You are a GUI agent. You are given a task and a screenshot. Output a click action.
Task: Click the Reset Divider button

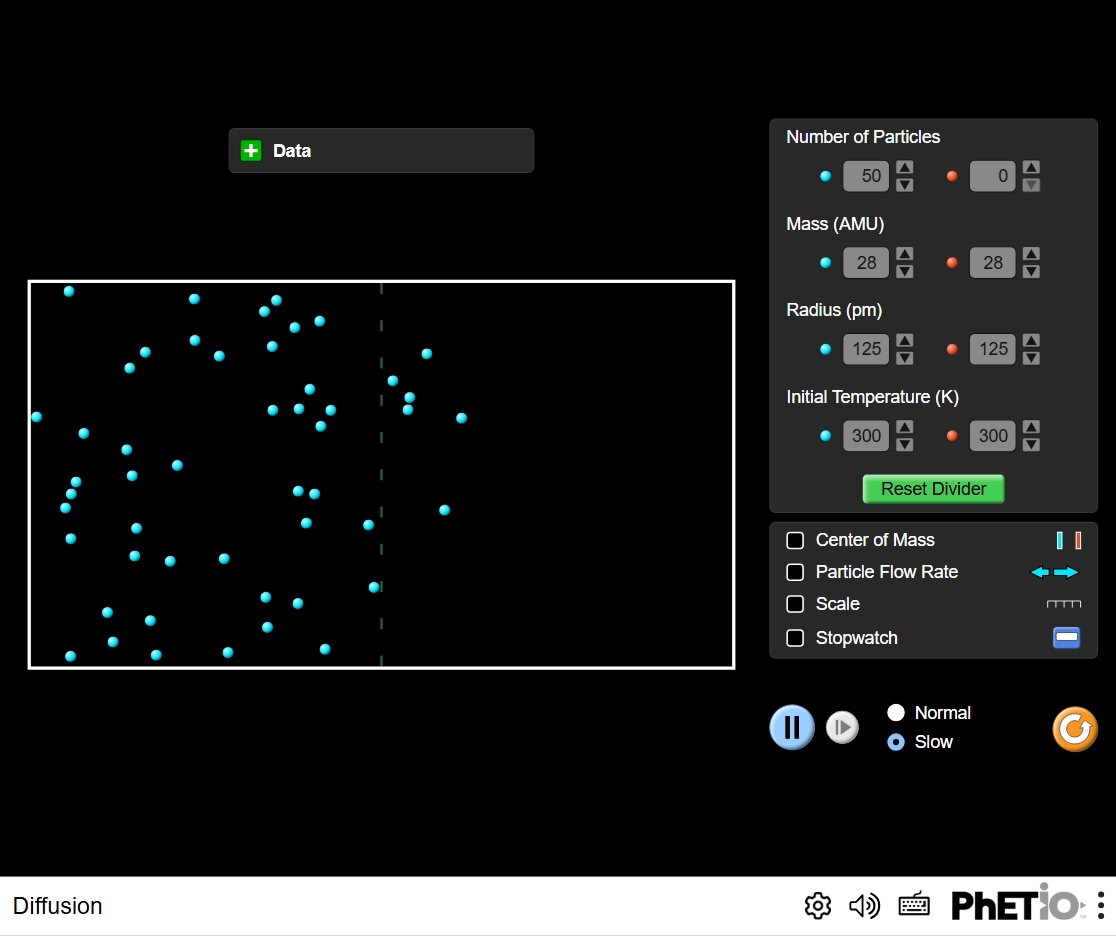[x=933, y=489]
